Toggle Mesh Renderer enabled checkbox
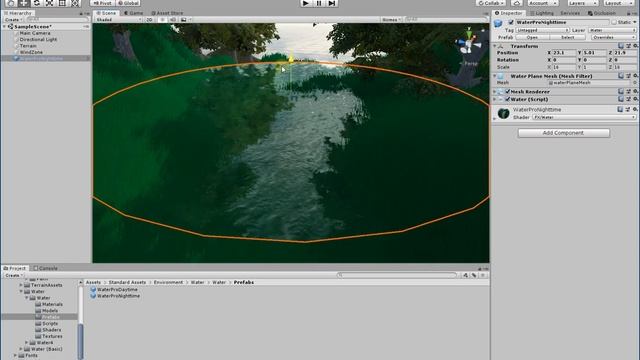 coord(508,92)
